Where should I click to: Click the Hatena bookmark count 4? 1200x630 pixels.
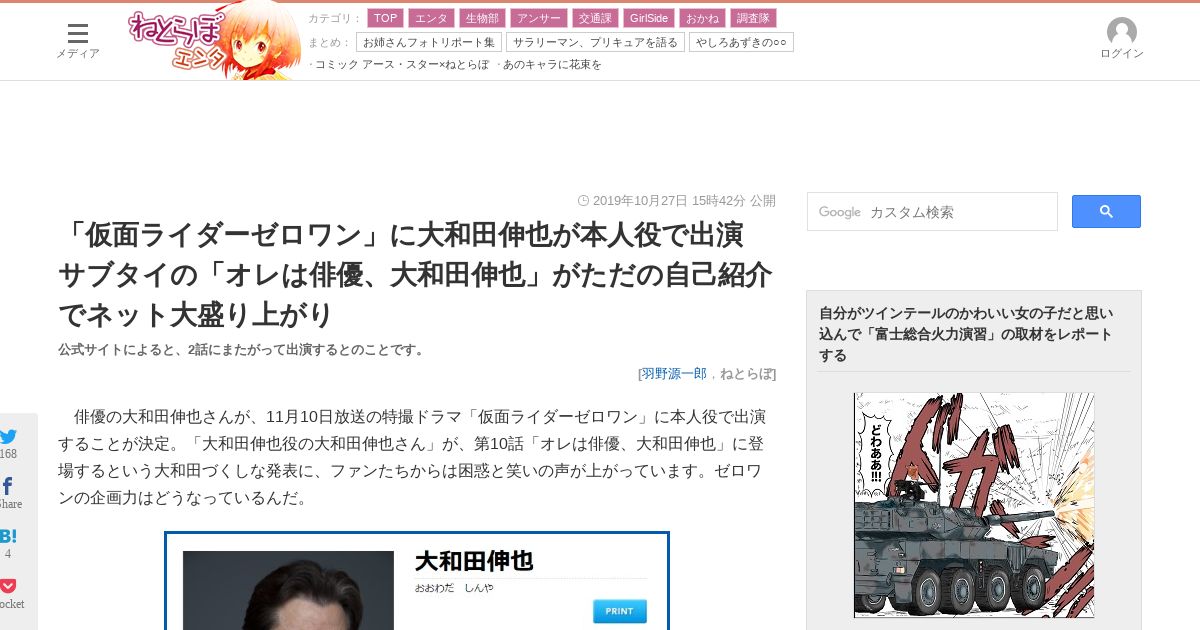point(8,554)
